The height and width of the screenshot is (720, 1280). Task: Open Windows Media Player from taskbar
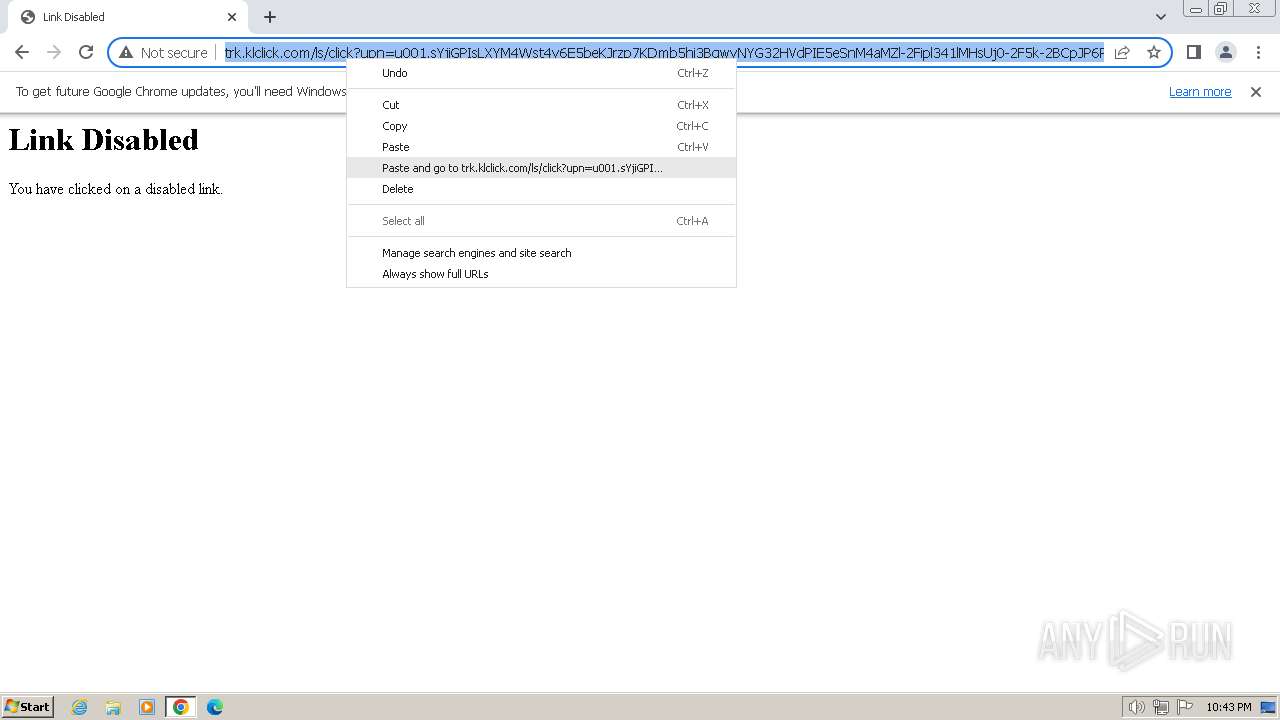pos(147,707)
